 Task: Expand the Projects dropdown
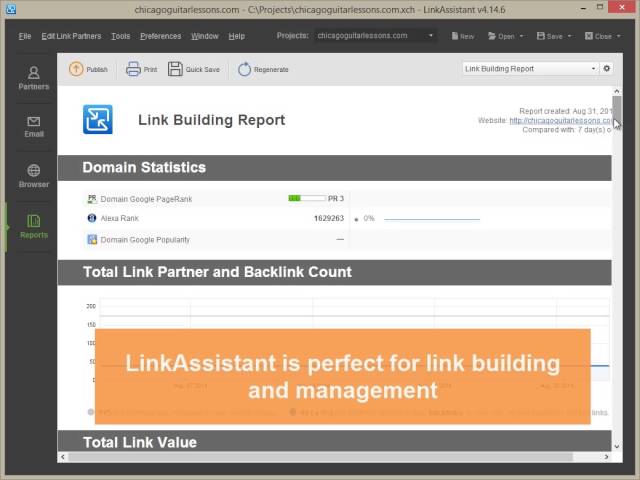[431, 36]
